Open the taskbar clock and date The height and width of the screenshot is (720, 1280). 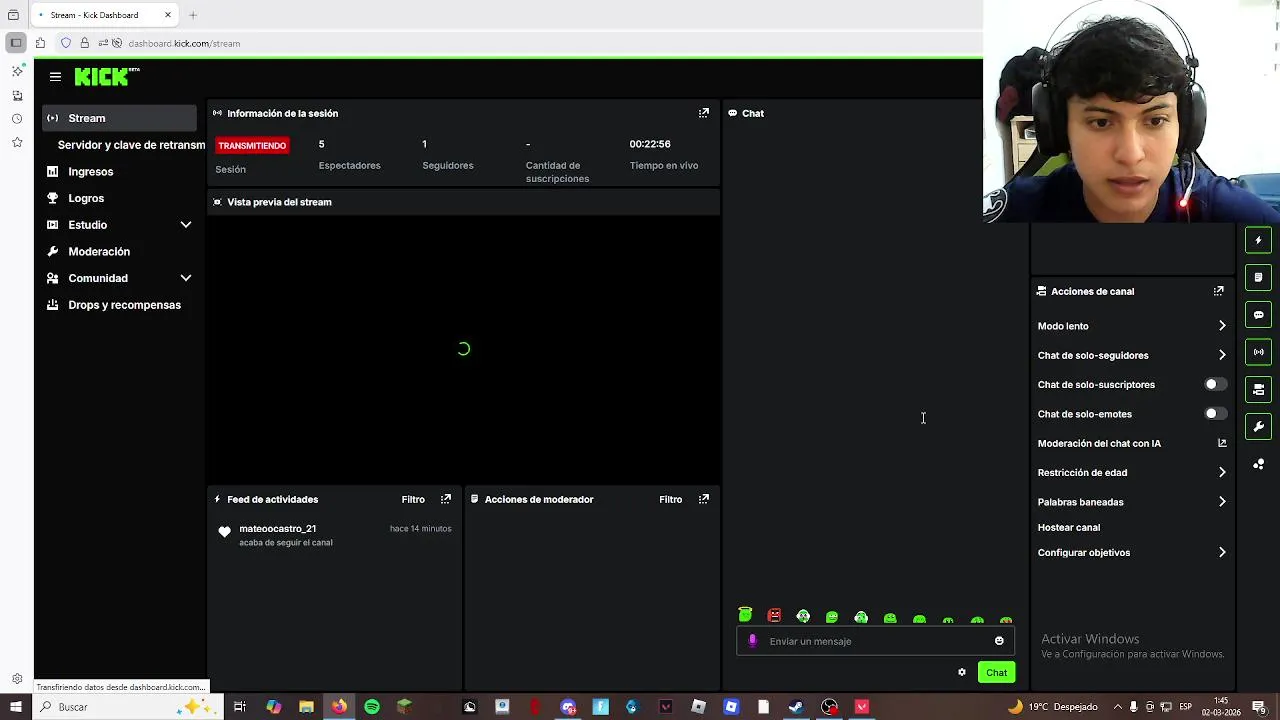coord(1221,707)
